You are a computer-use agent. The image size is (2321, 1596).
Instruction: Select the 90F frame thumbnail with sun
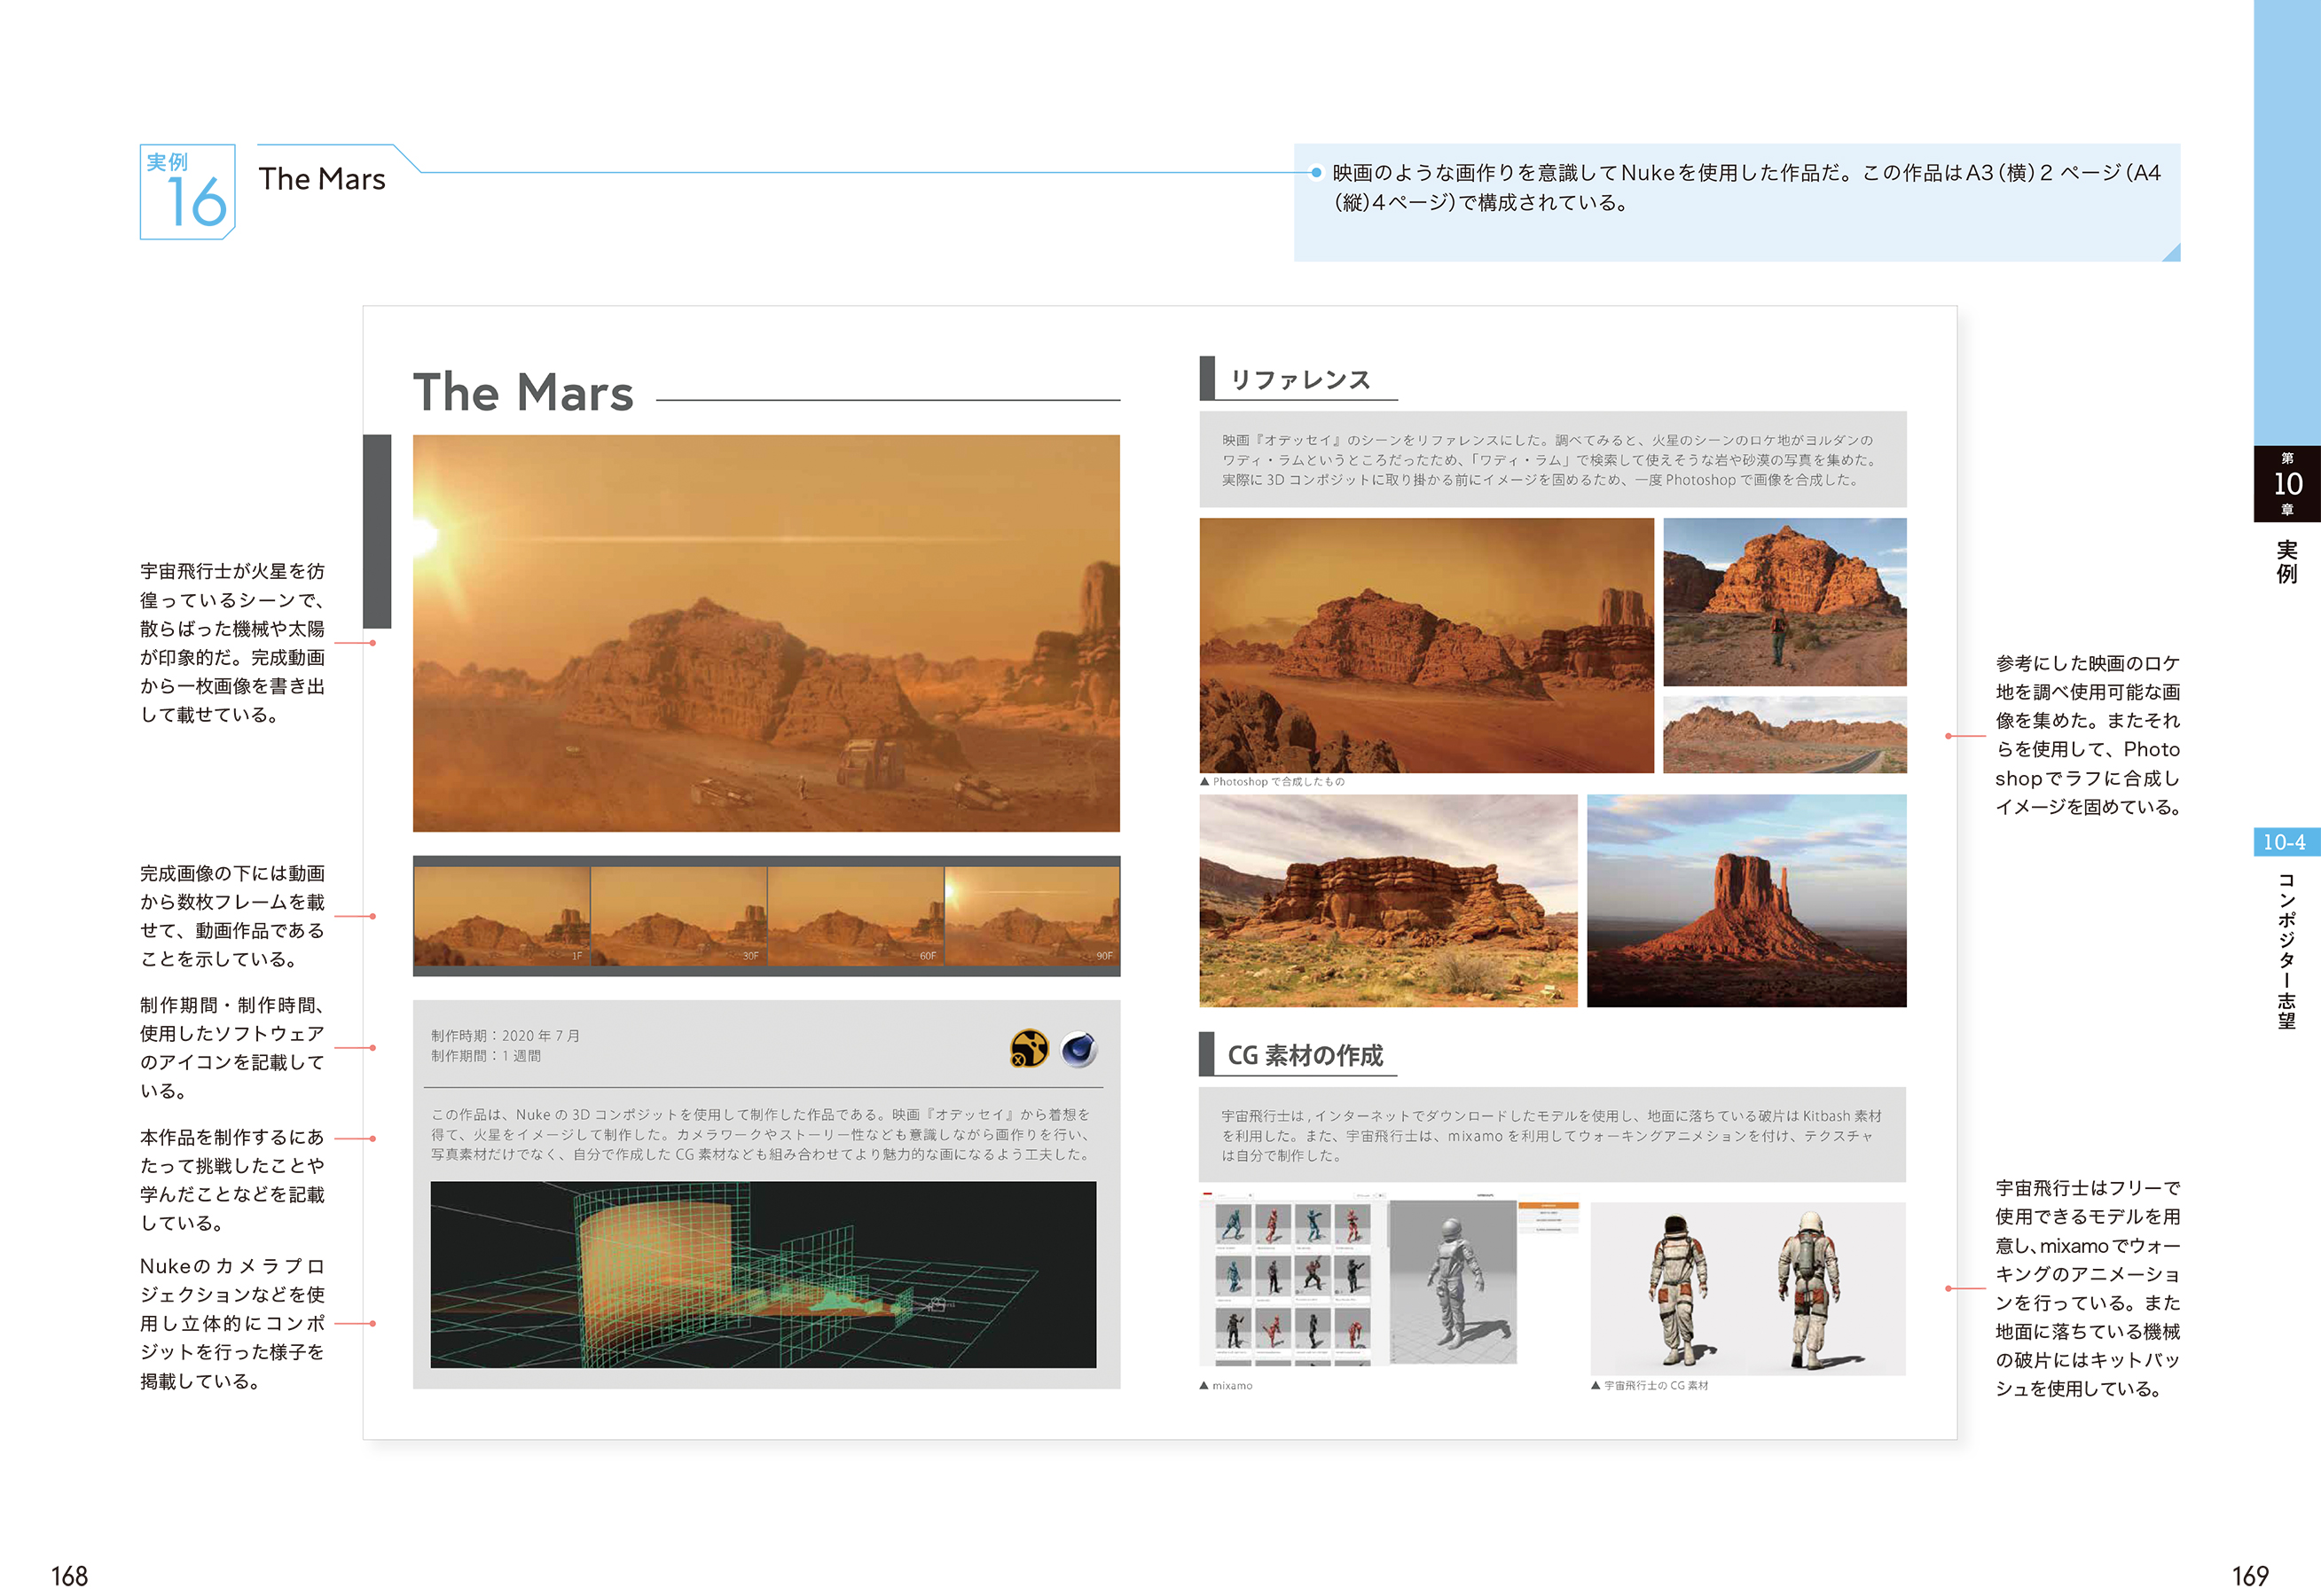pos(1032,915)
